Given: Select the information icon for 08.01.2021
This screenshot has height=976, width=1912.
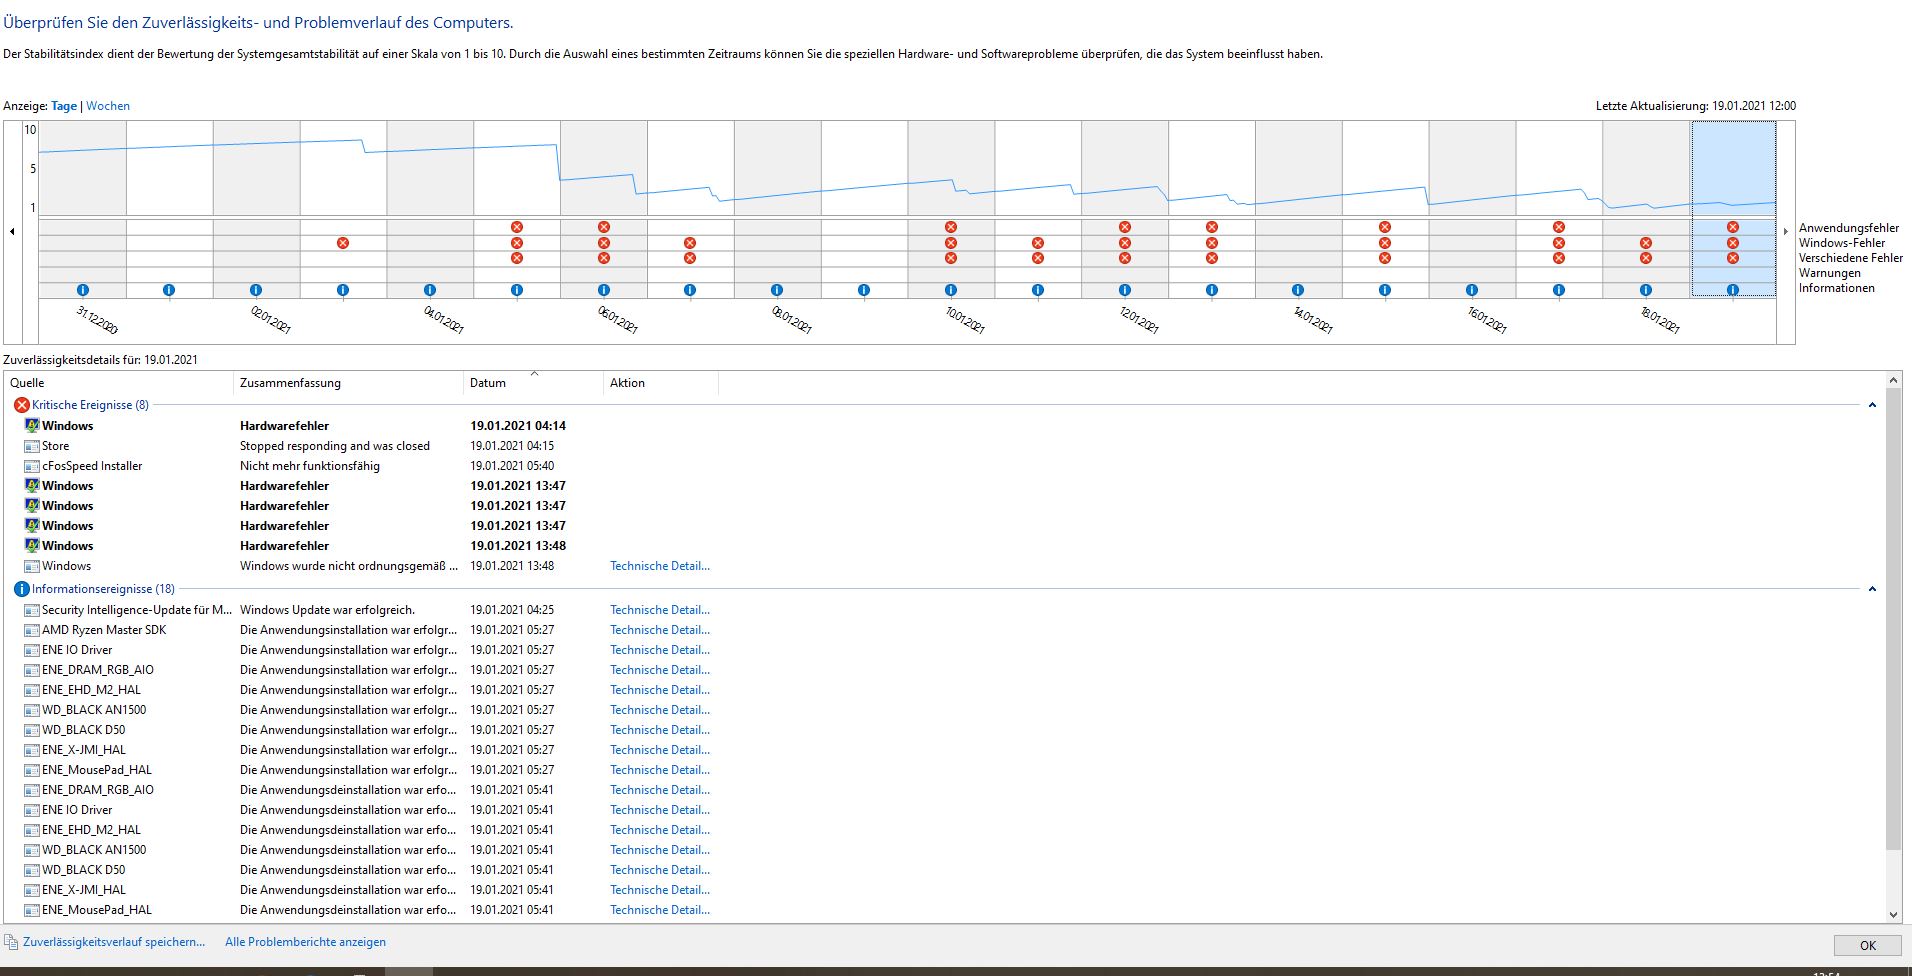Looking at the screenshot, I should (x=777, y=290).
